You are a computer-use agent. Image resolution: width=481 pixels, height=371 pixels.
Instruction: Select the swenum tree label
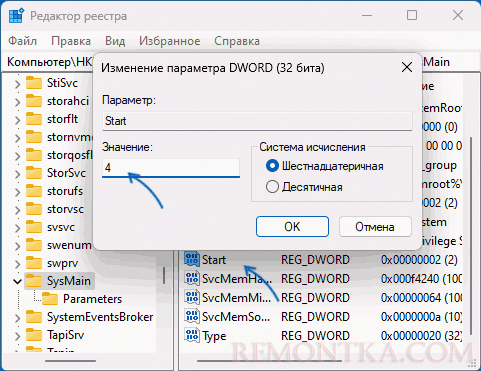(69, 245)
